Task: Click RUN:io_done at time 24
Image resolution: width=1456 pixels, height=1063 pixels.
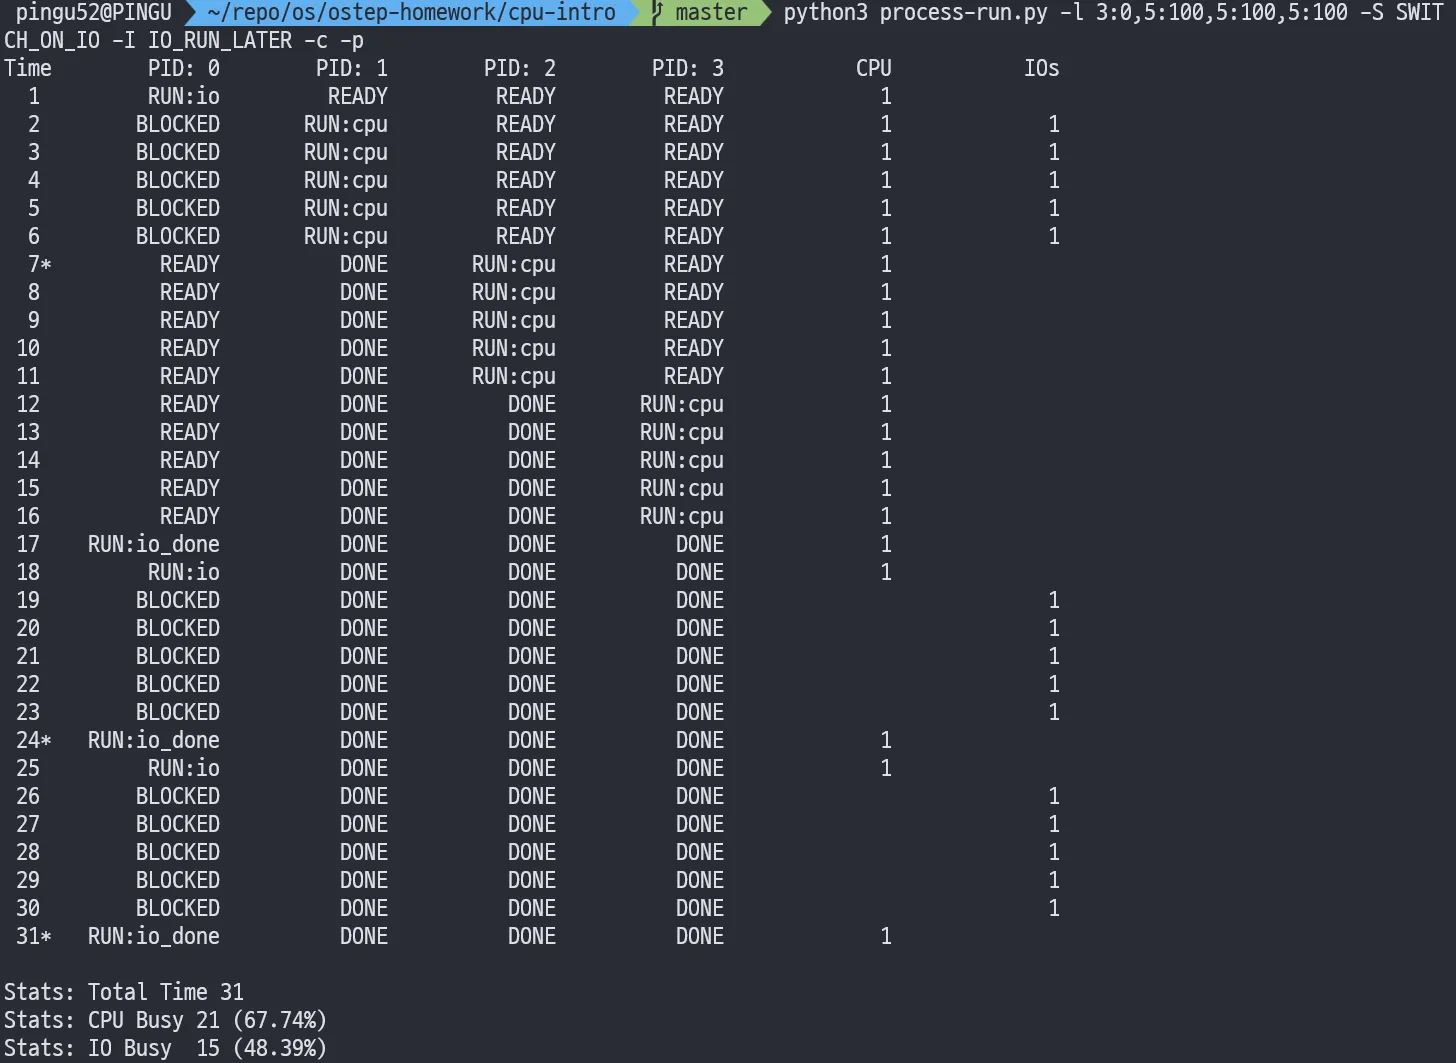Action: point(154,740)
